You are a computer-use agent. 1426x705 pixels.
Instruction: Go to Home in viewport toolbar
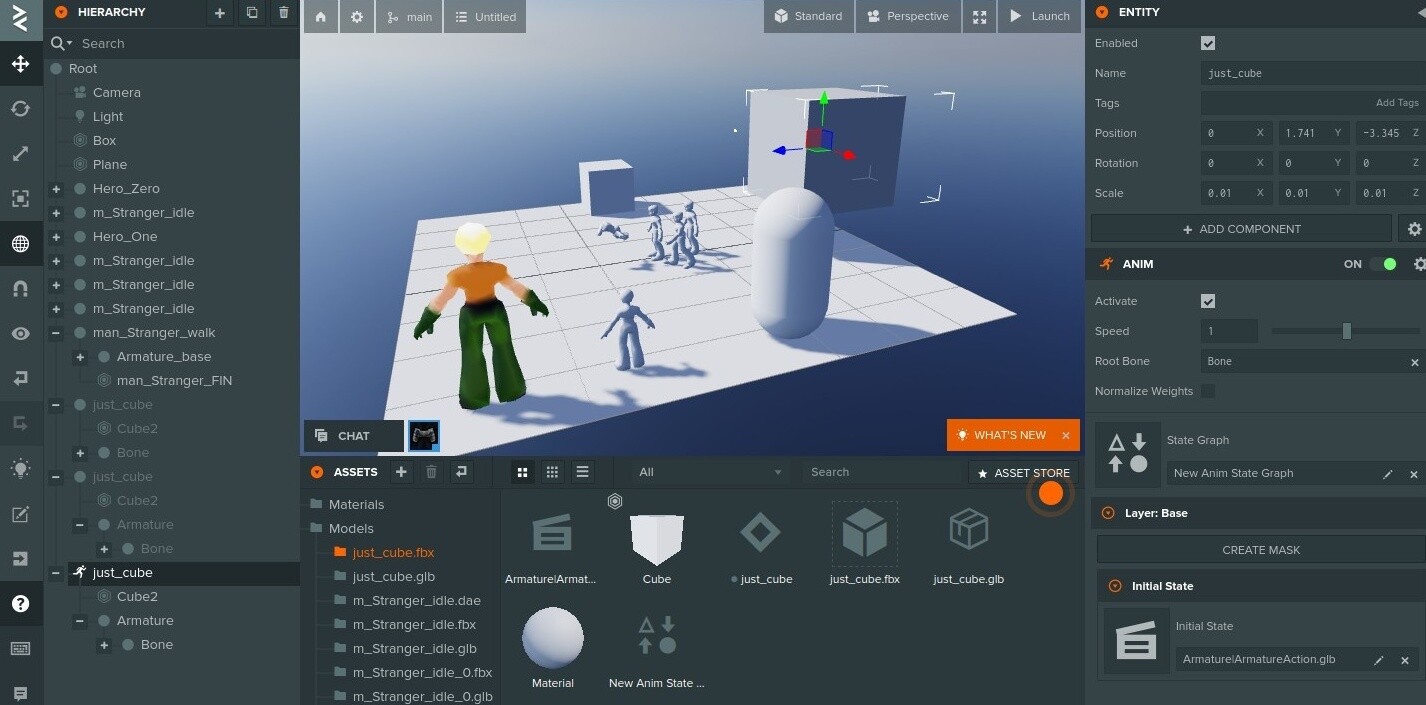pyautogui.click(x=320, y=17)
